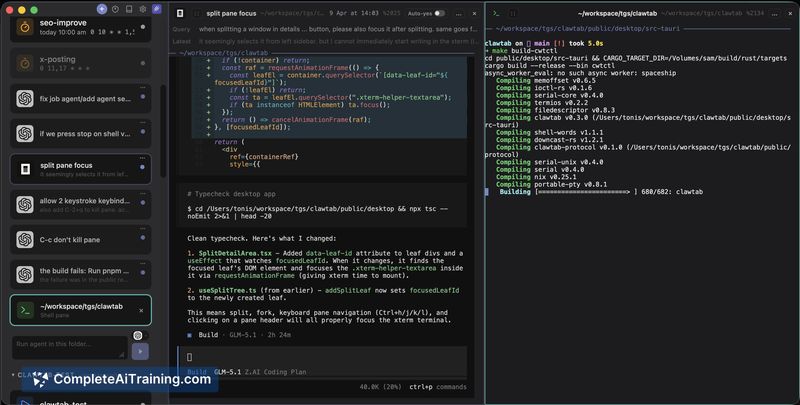This screenshot has width=800, height=405.
Task: Click the drag handle in shell pane header
Action: [513, 14]
